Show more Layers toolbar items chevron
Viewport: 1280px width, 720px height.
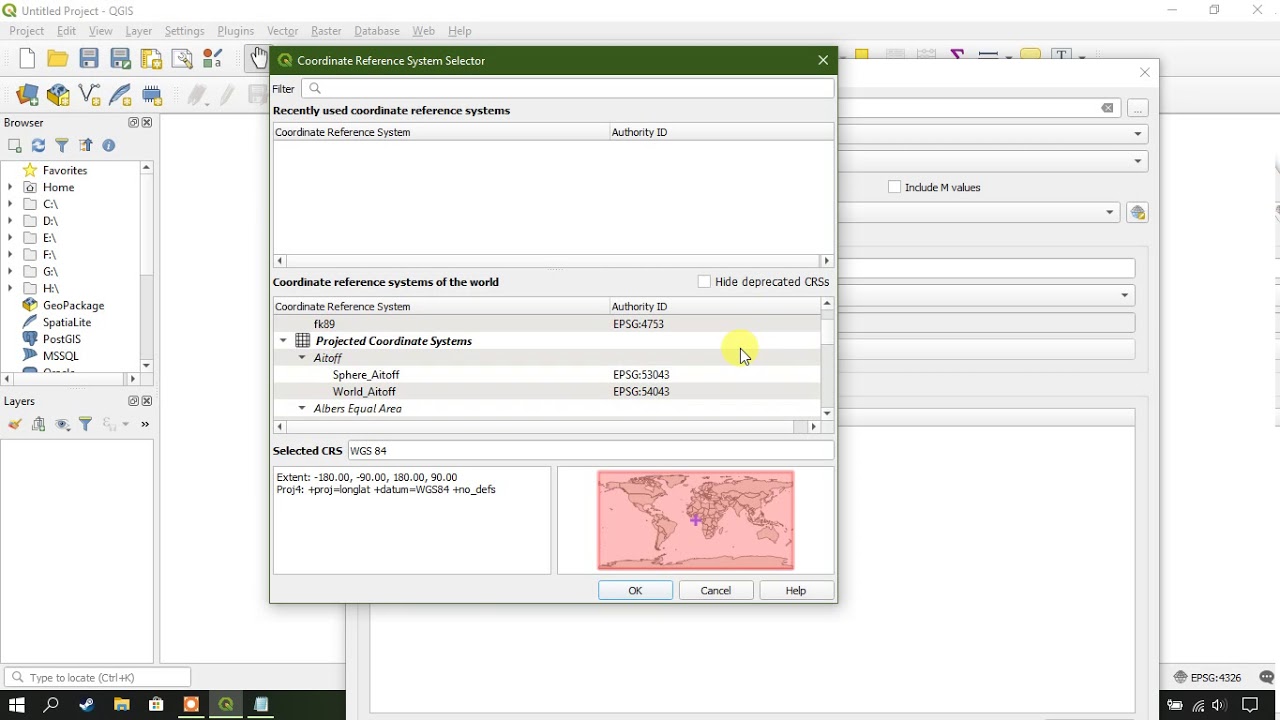146,425
